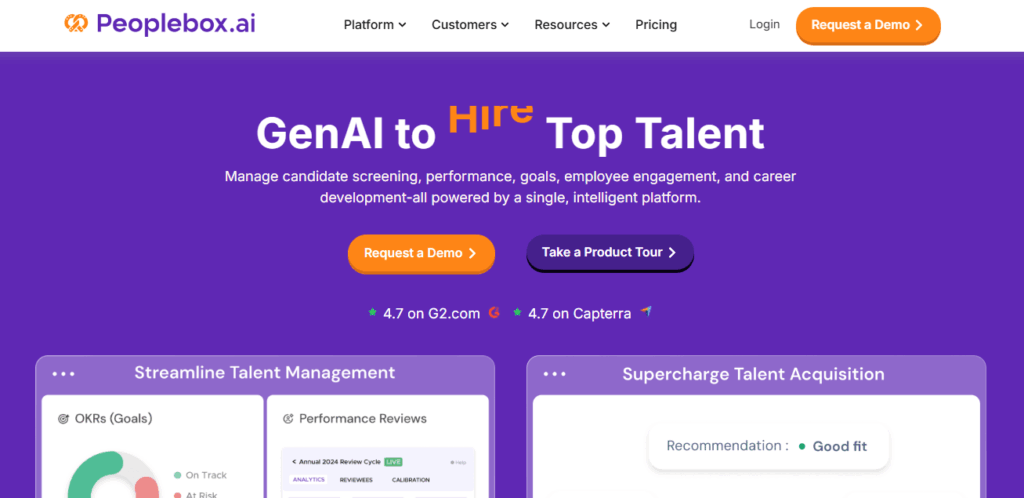Click the Performance Reviews card icon
Viewport: 1024px width, 498px height.
click(289, 419)
